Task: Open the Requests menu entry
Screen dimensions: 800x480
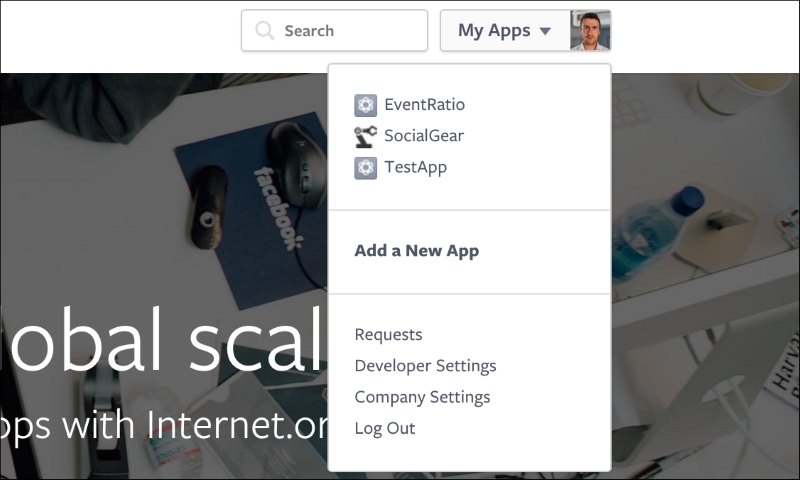Action: pos(388,335)
